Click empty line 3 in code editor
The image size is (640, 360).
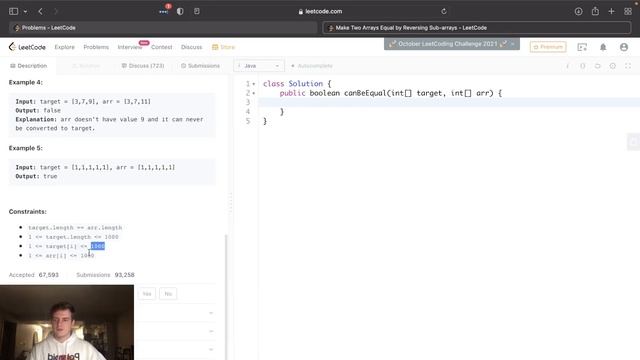point(449,102)
